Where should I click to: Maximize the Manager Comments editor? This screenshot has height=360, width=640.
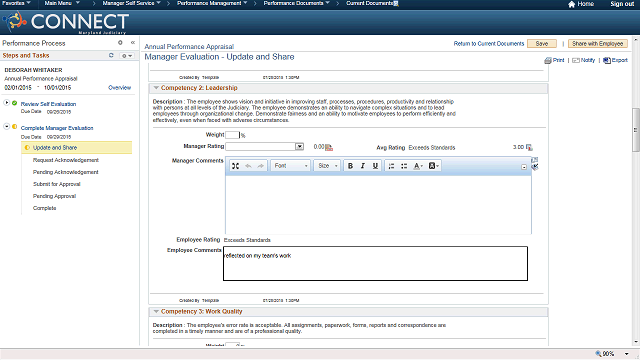tap(236, 166)
